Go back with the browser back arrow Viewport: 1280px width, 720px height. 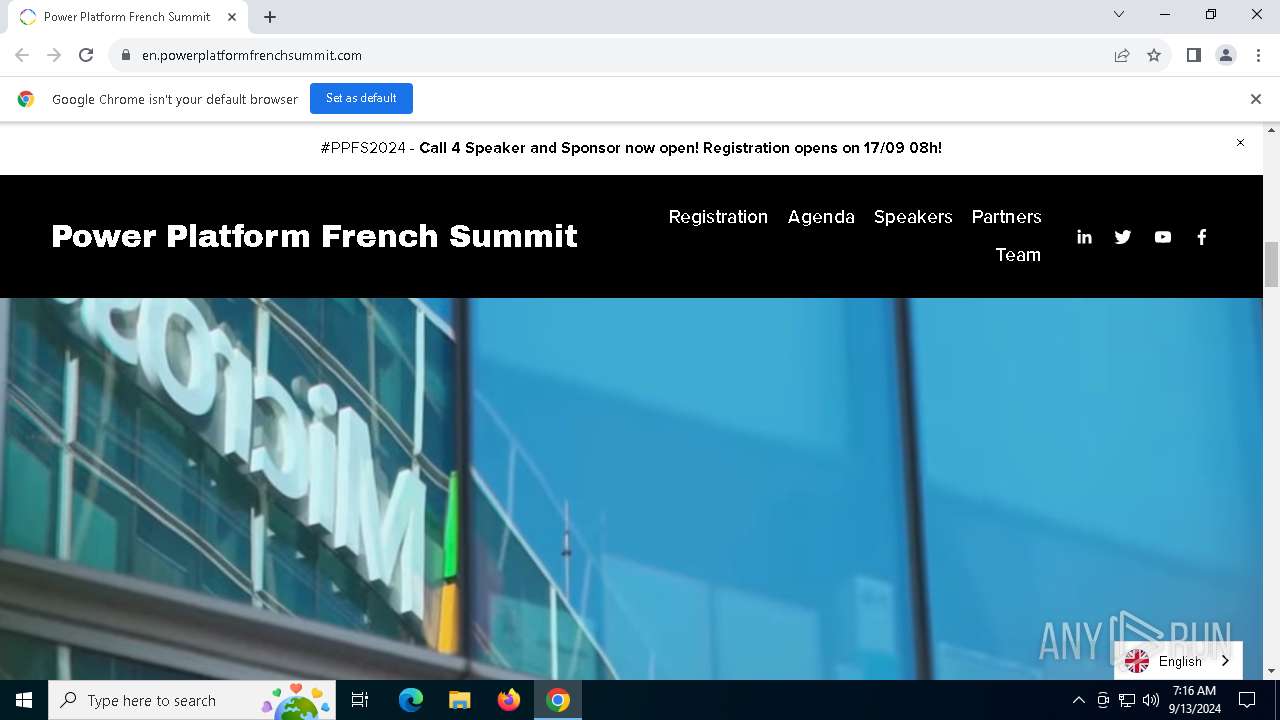click(x=22, y=55)
